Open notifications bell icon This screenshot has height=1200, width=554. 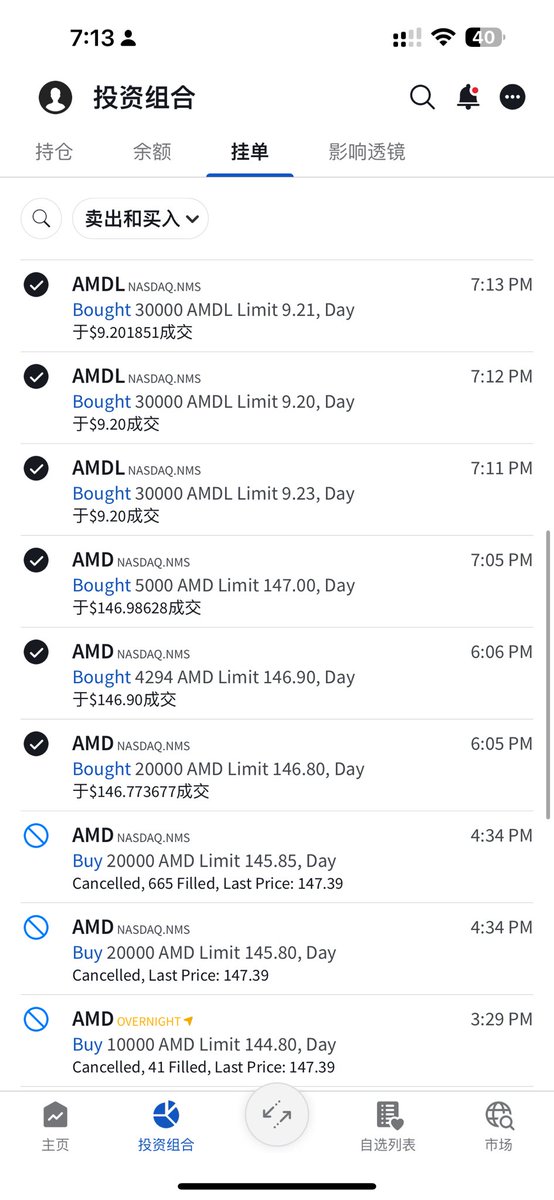pyautogui.click(x=468, y=97)
